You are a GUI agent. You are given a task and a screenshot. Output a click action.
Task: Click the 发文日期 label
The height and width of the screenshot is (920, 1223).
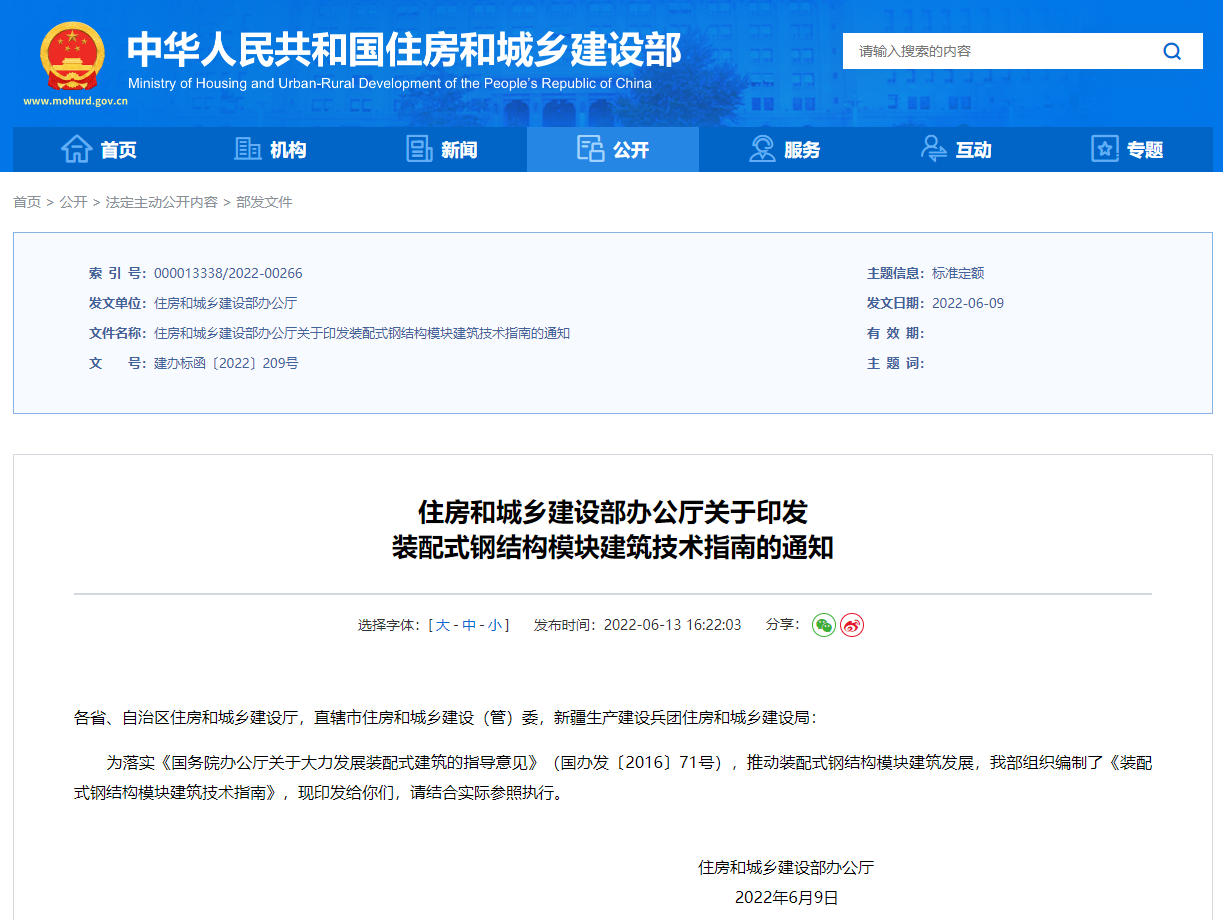coord(897,303)
